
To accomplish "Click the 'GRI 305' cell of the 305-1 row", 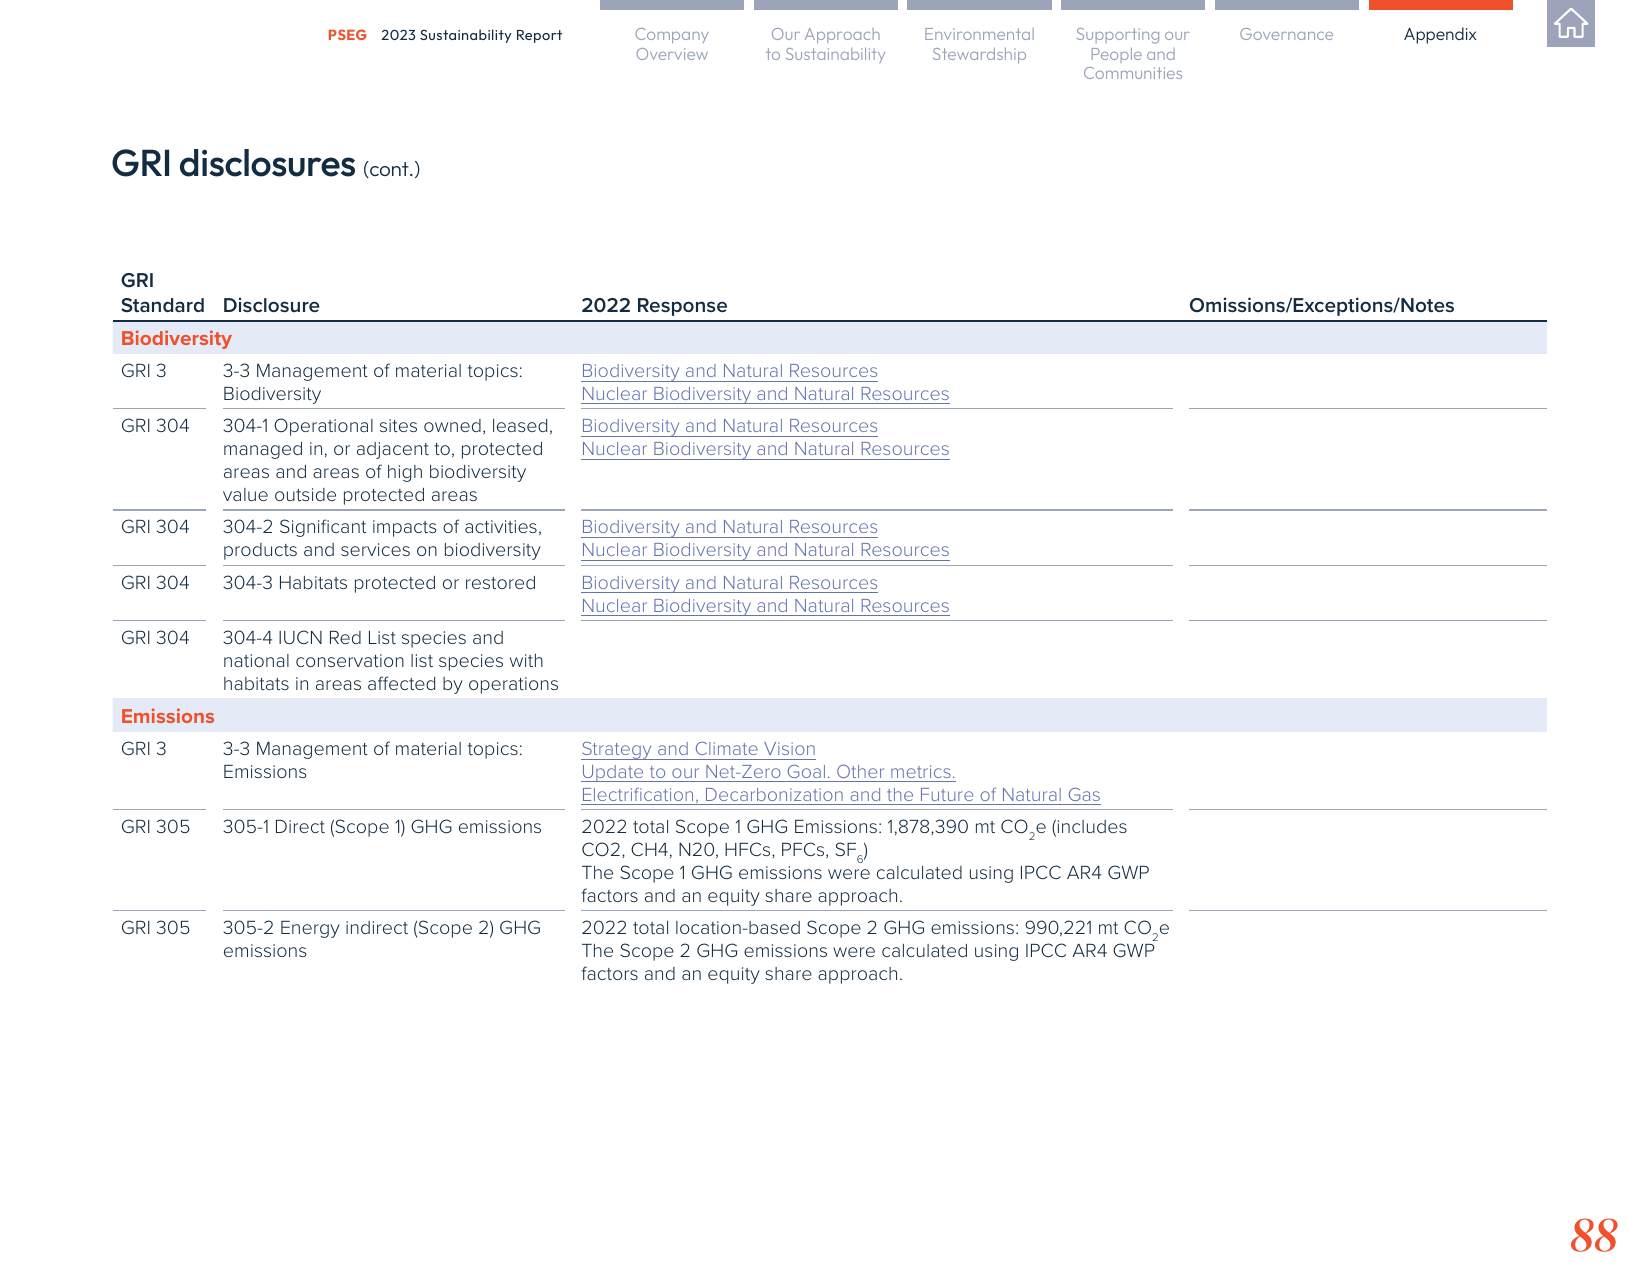I will [x=155, y=827].
